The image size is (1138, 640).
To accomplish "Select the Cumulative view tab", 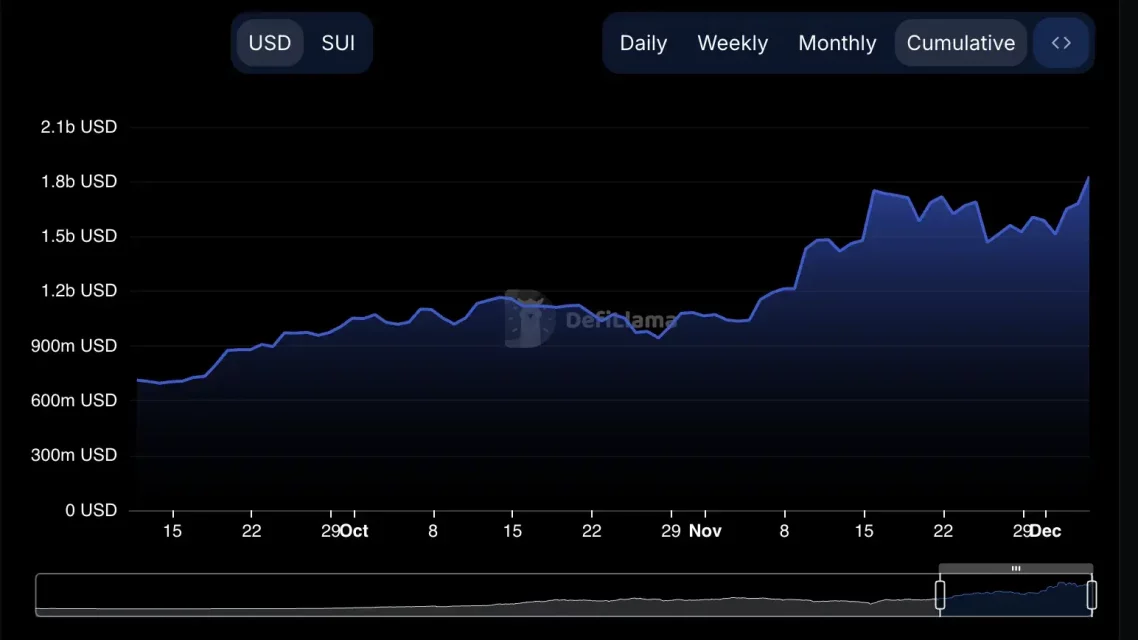I will pos(960,42).
